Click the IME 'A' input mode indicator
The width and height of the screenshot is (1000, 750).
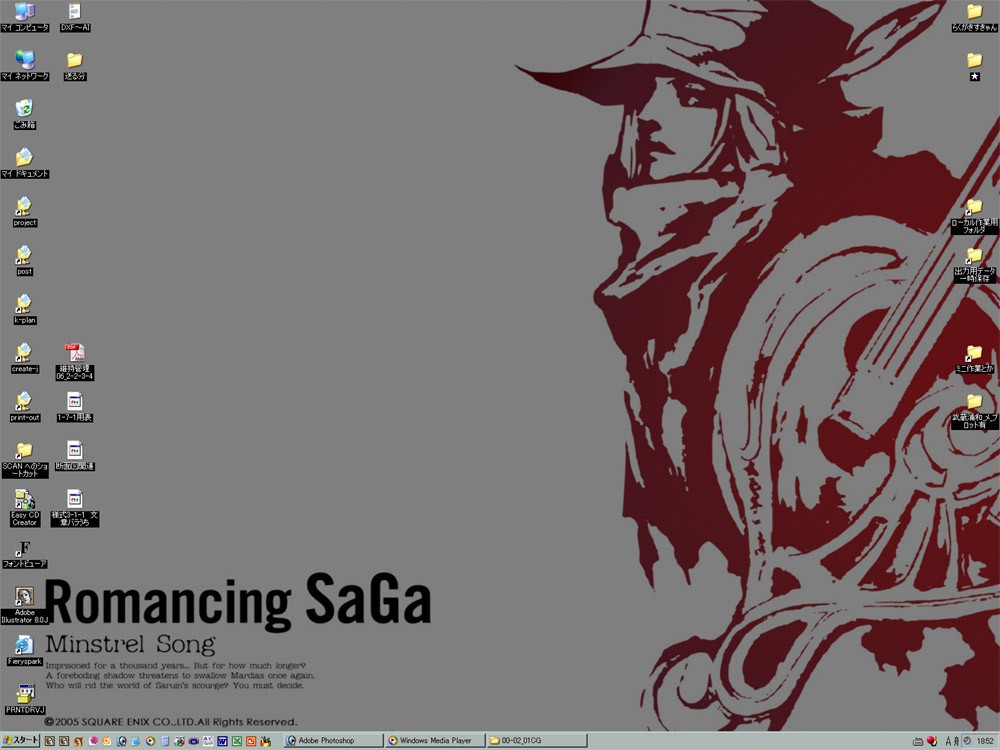[x=948, y=741]
